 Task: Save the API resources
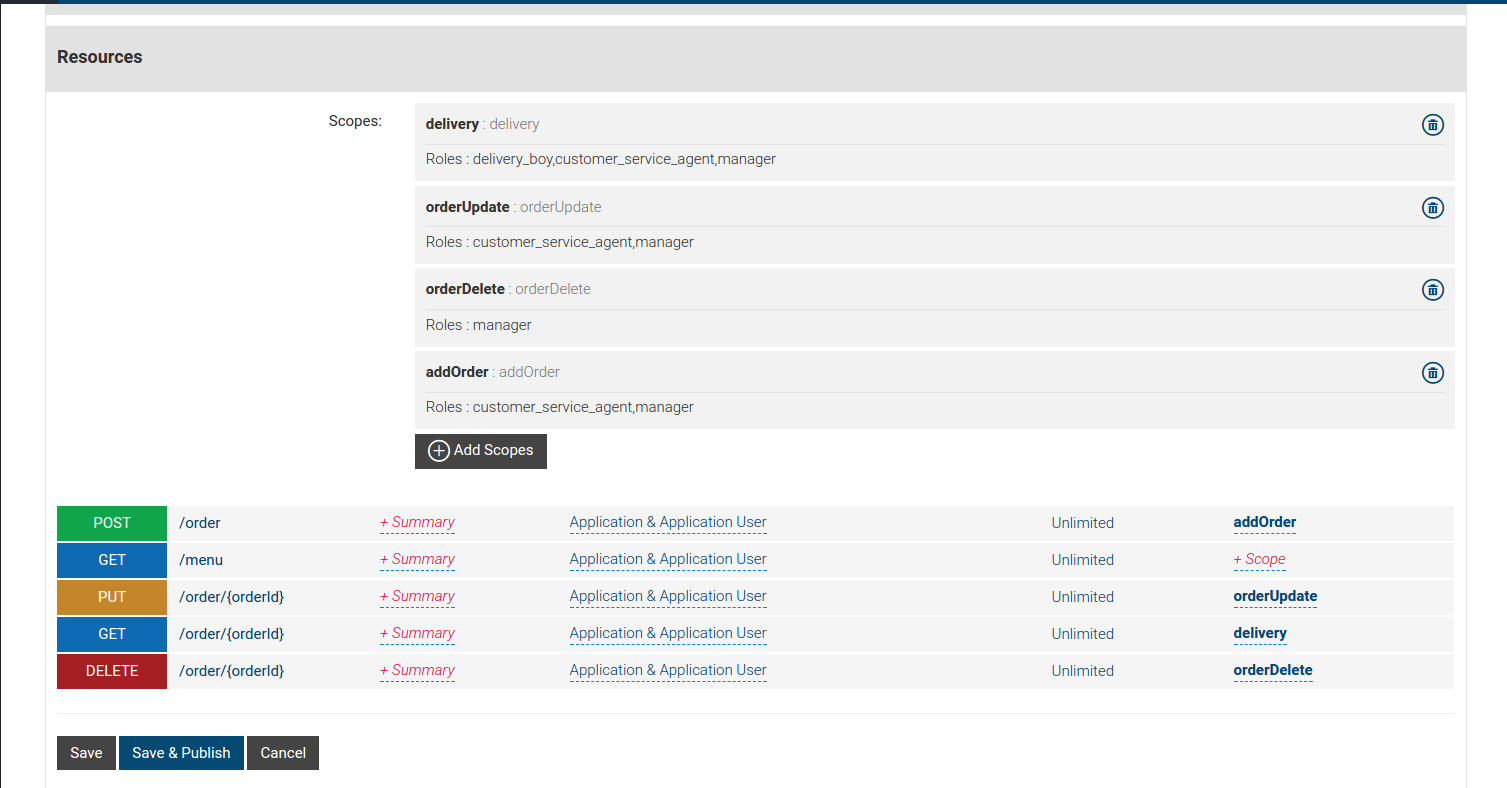tap(86, 752)
